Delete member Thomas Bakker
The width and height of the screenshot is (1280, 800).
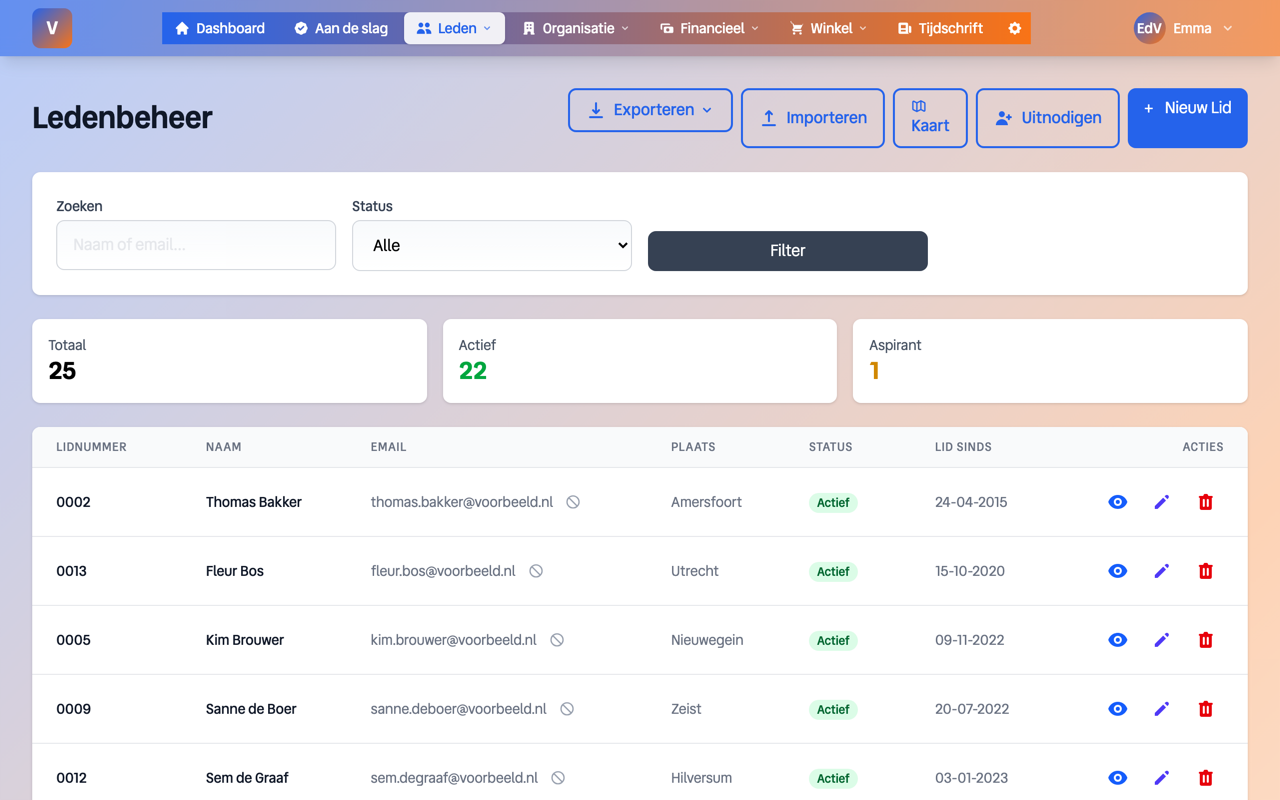pyautogui.click(x=1206, y=502)
